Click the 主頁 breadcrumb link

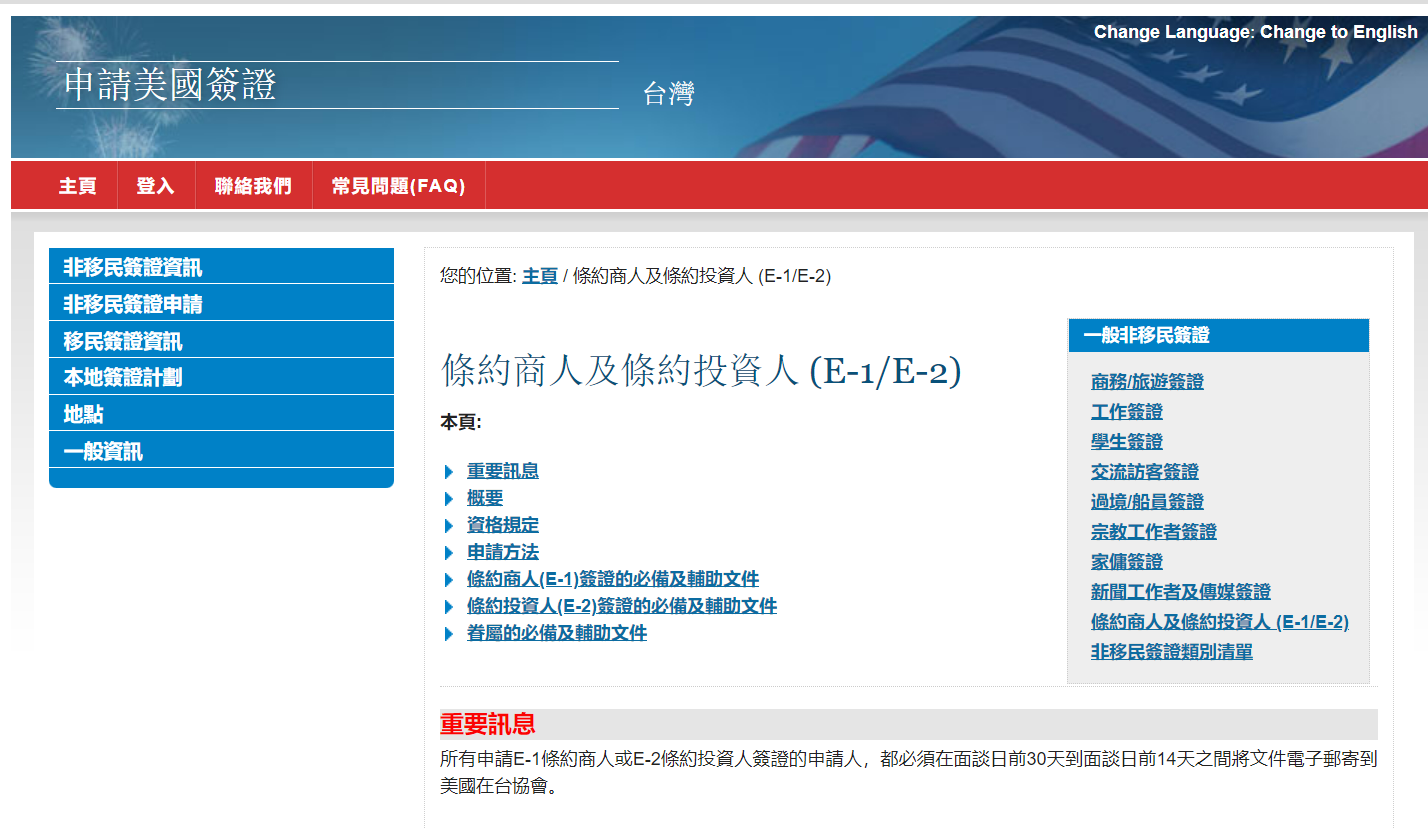[539, 276]
